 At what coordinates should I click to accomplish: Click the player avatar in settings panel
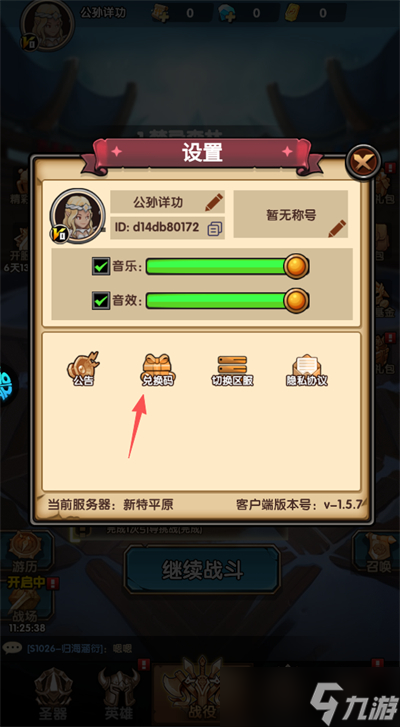coord(77,215)
